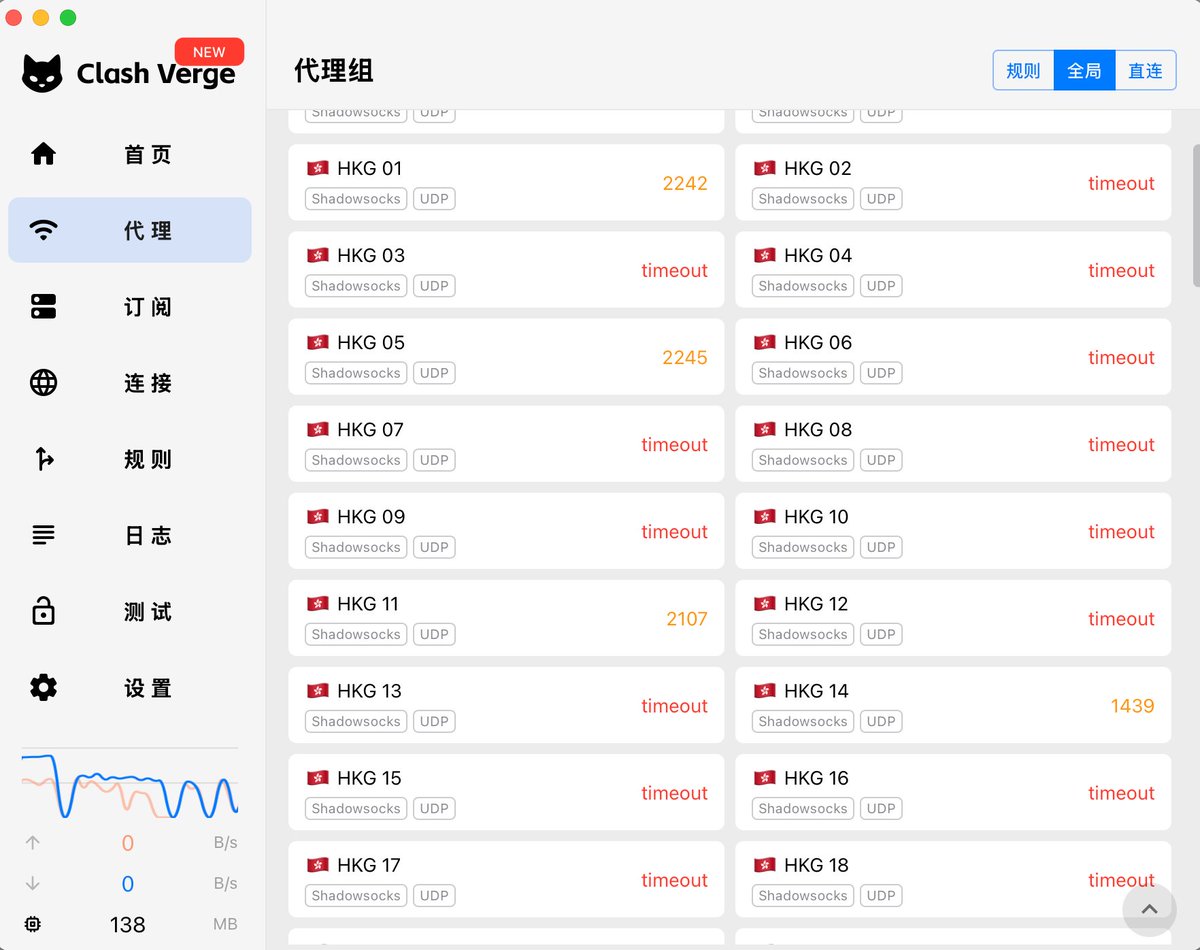Image resolution: width=1200 pixels, height=950 pixels.
Task: Open 首页 menu item
Action: [x=130, y=154]
